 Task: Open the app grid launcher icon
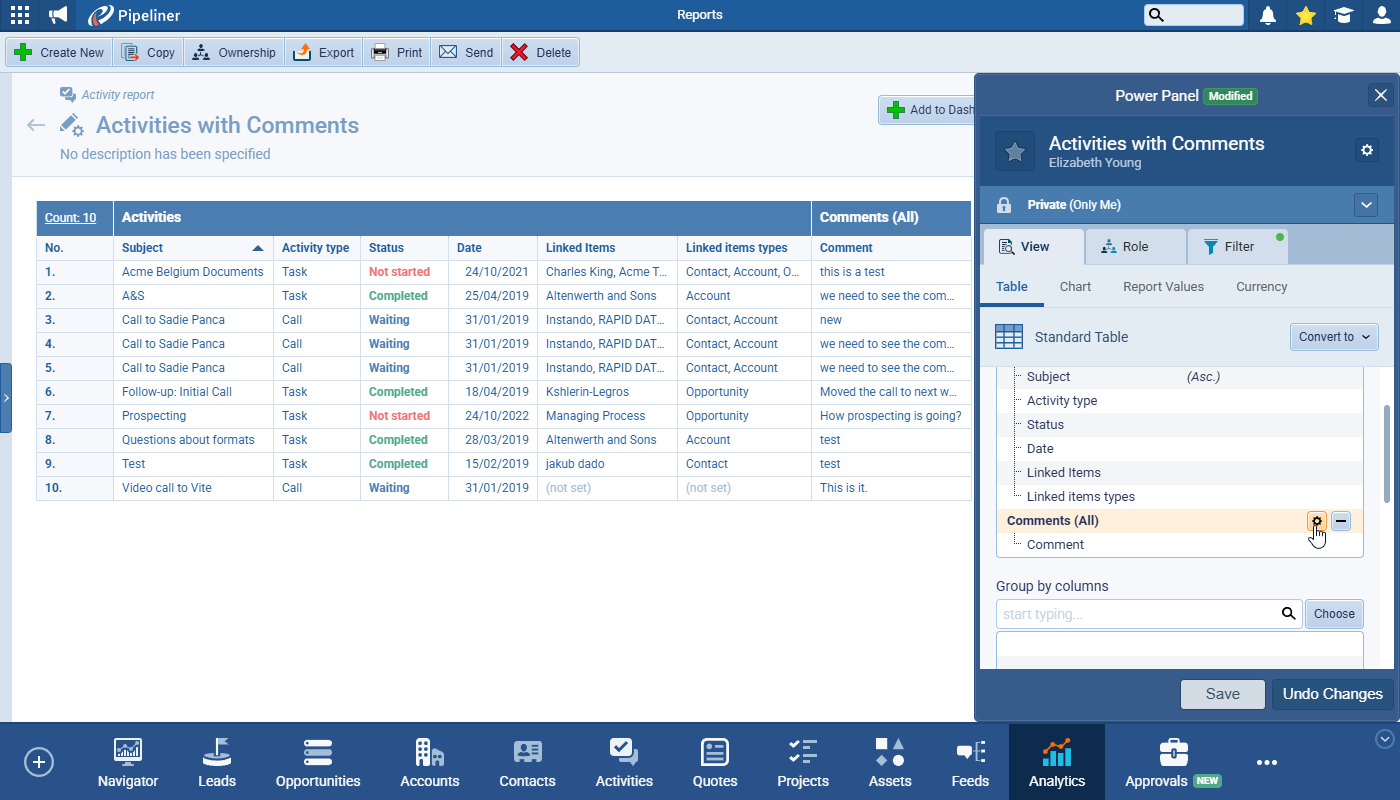(x=20, y=15)
